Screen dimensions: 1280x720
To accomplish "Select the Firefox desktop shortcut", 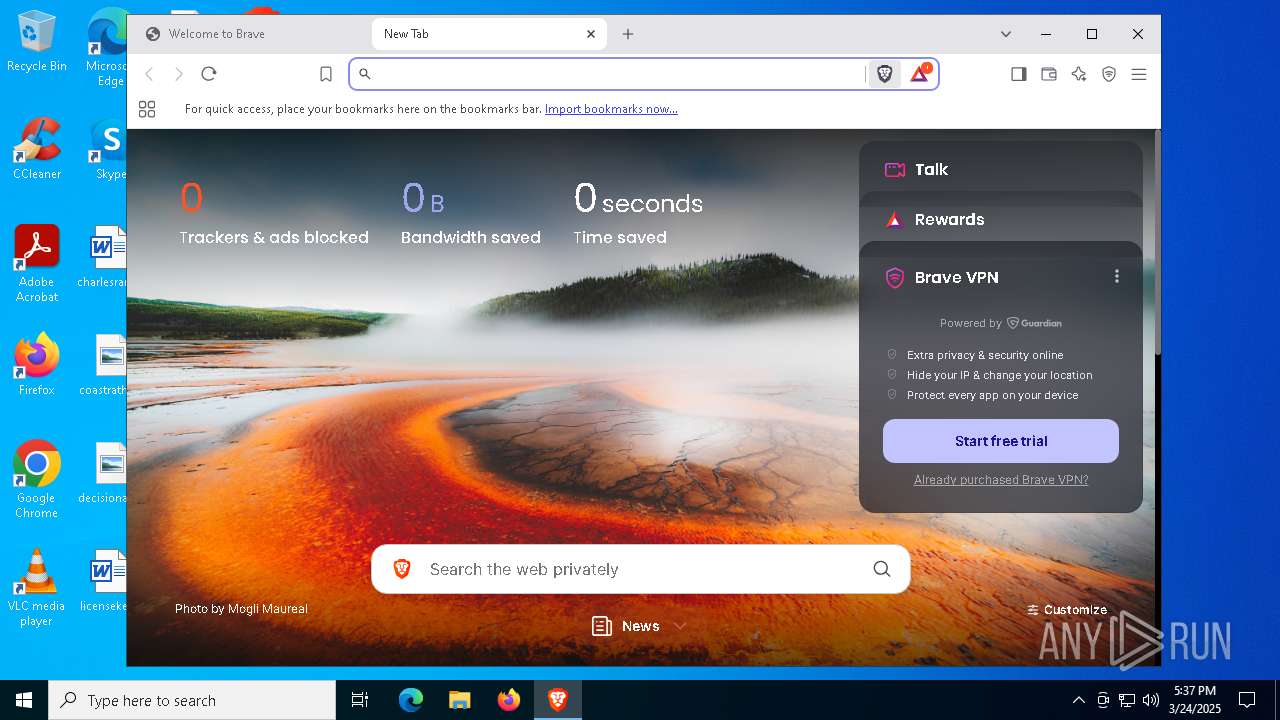I will (37, 365).
